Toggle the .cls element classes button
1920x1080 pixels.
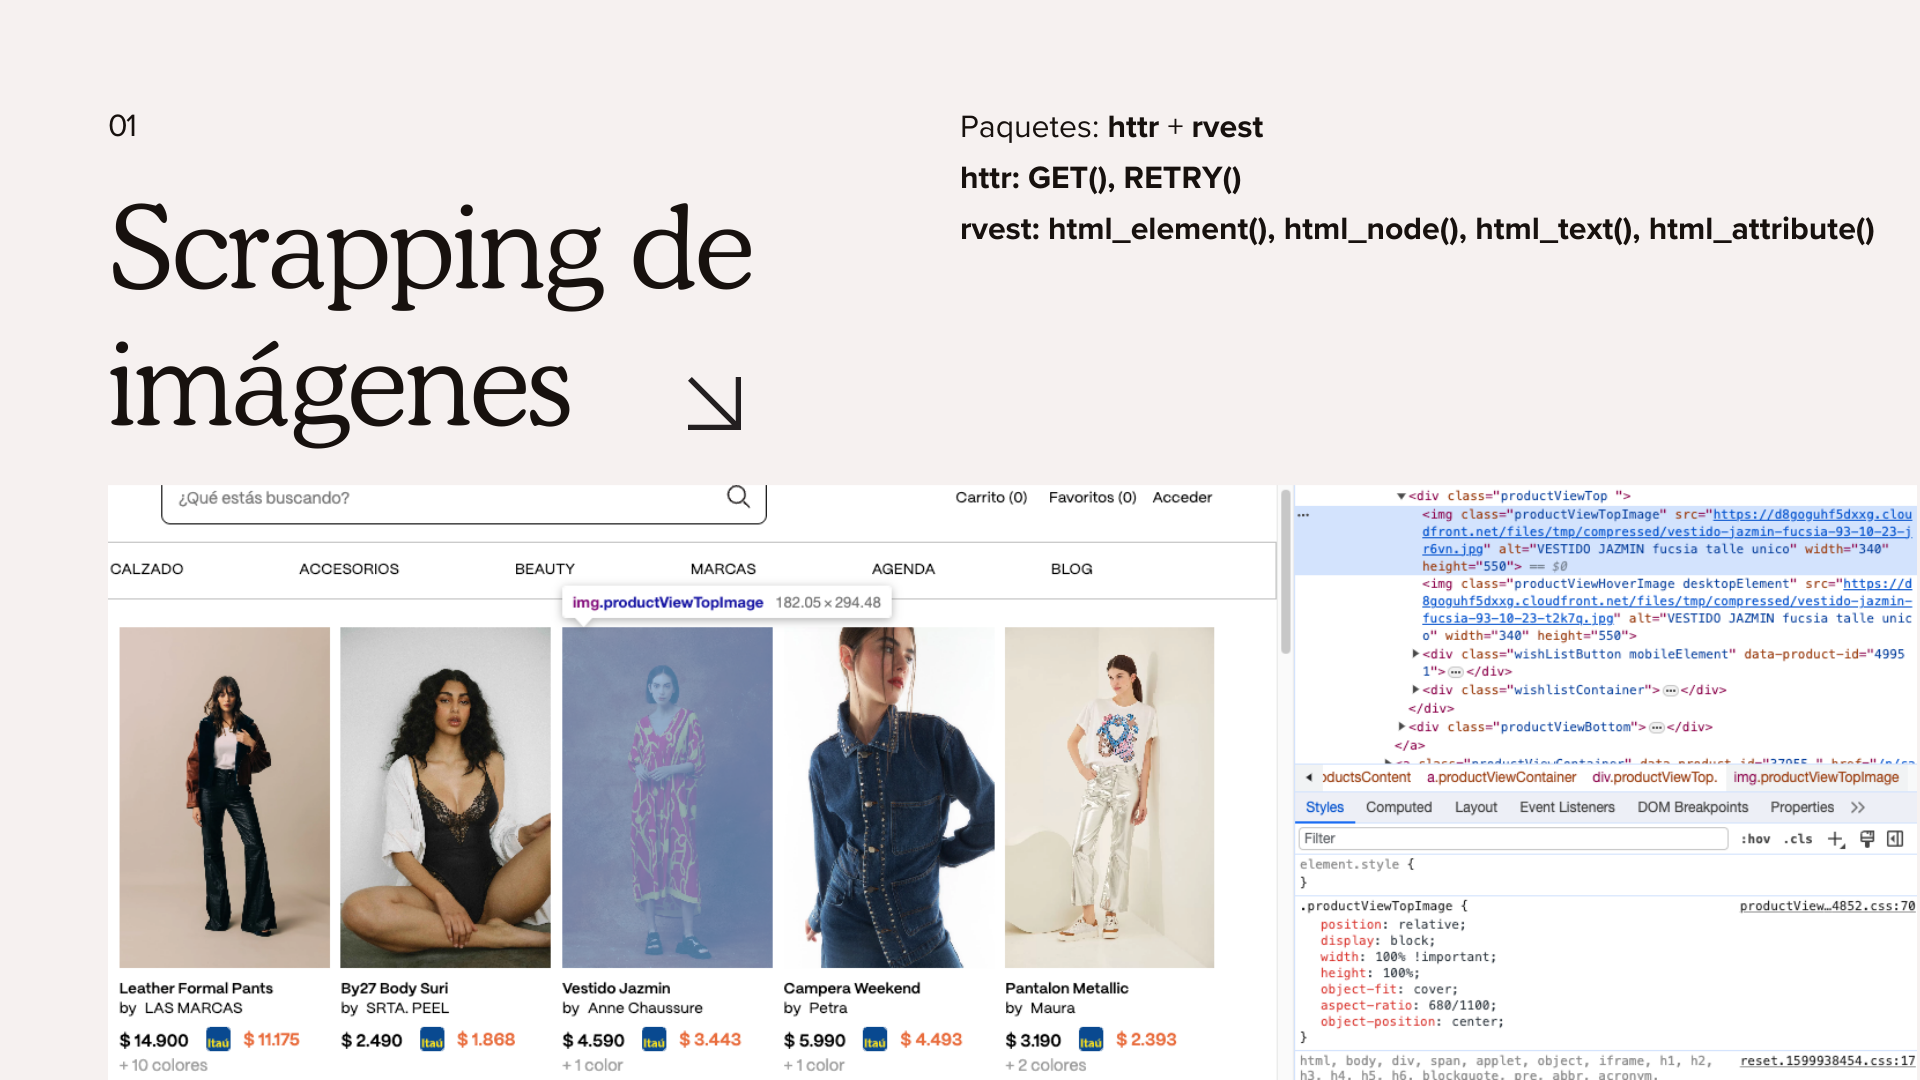pyautogui.click(x=1797, y=839)
